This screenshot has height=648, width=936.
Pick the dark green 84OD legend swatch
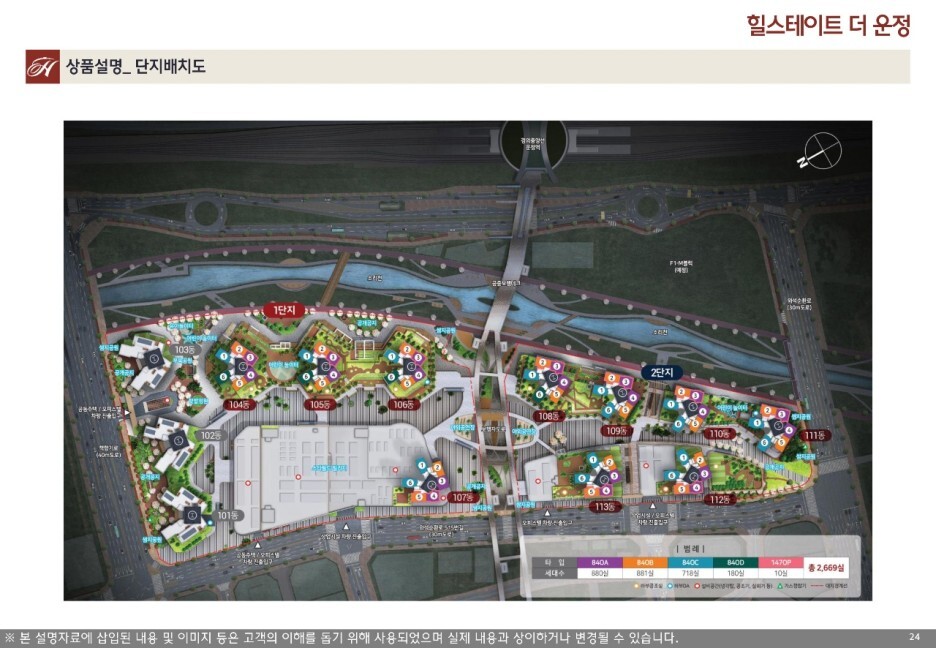735,563
